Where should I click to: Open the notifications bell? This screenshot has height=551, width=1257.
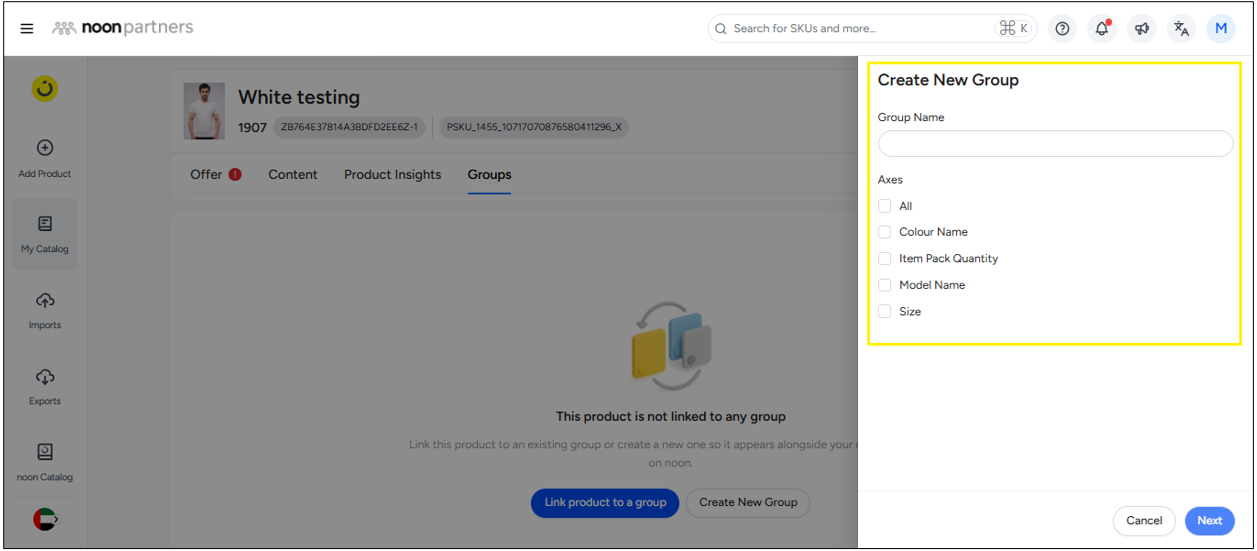(1101, 29)
